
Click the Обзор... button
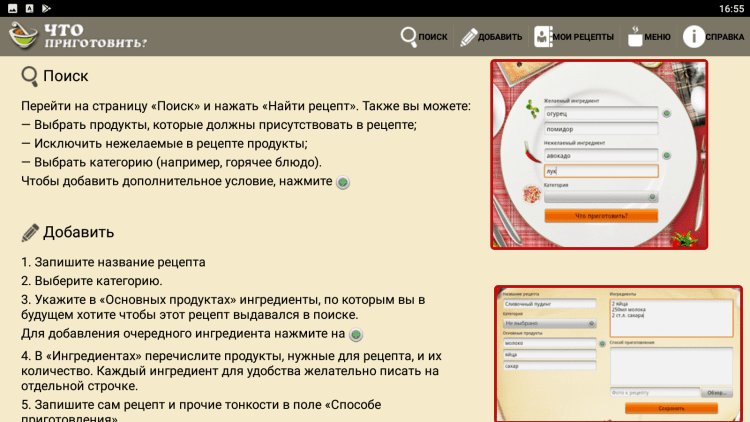tap(717, 393)
